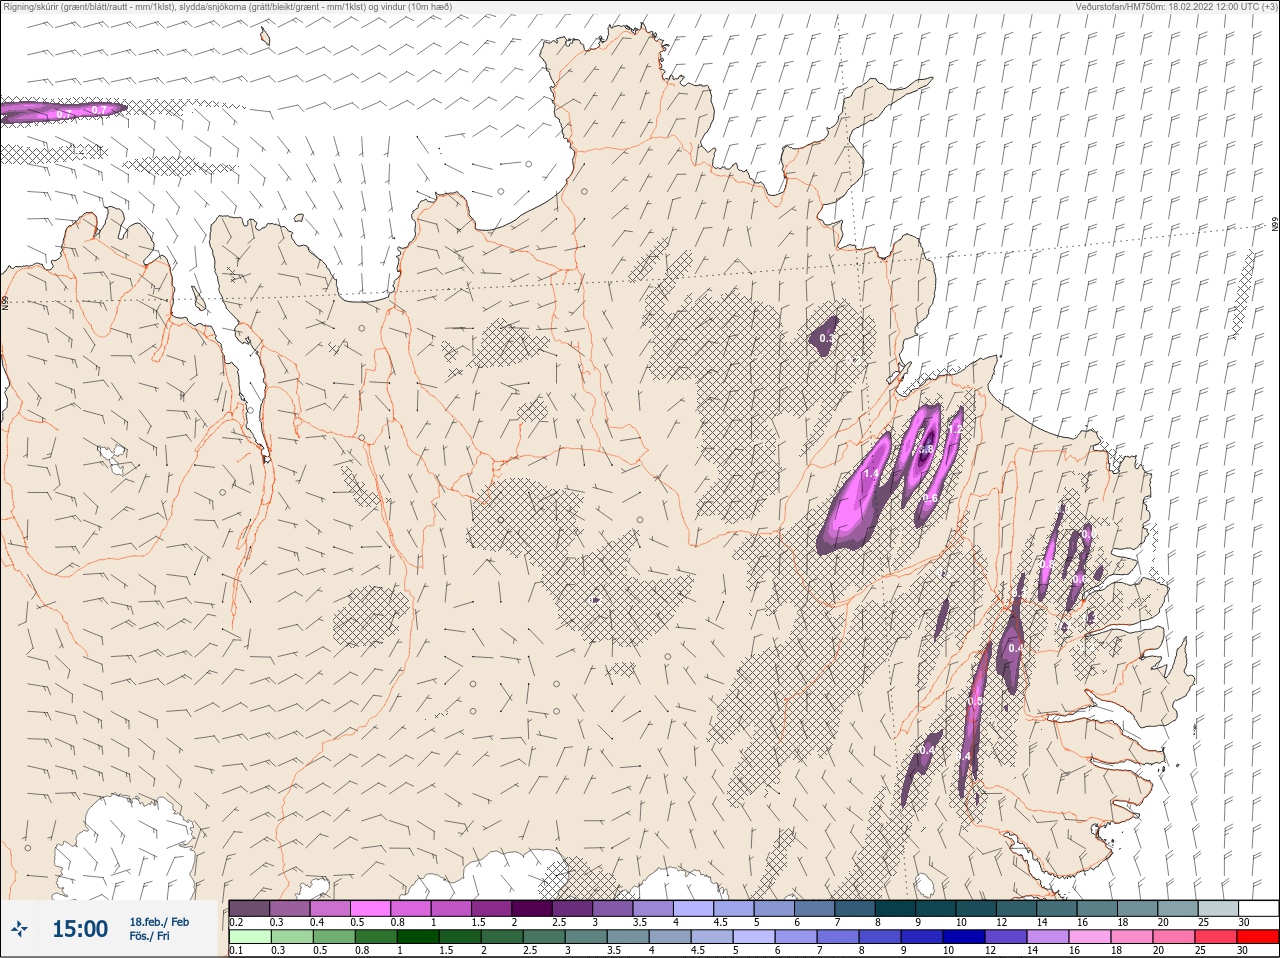Pick lower scale swatch between 0.1 and 0.3
The width and height of the screenshot is (1280, 958).
tap(249, 937)
